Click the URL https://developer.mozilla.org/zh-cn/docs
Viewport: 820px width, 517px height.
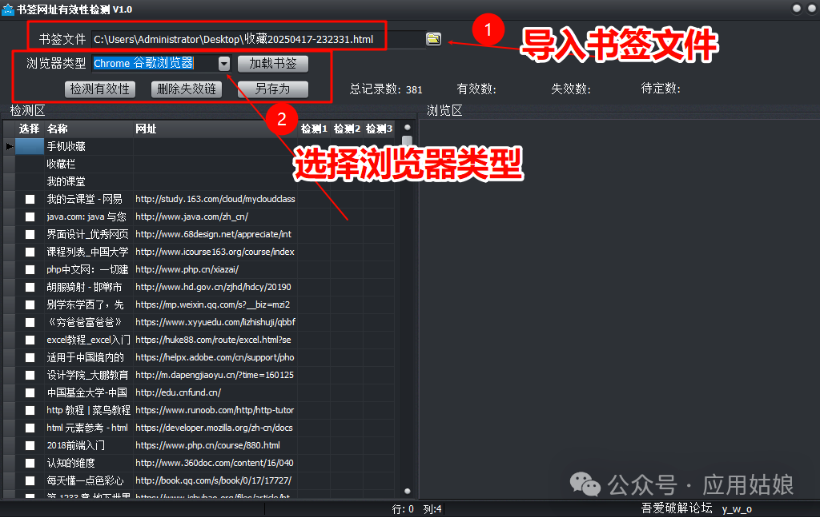click(214, 428)
